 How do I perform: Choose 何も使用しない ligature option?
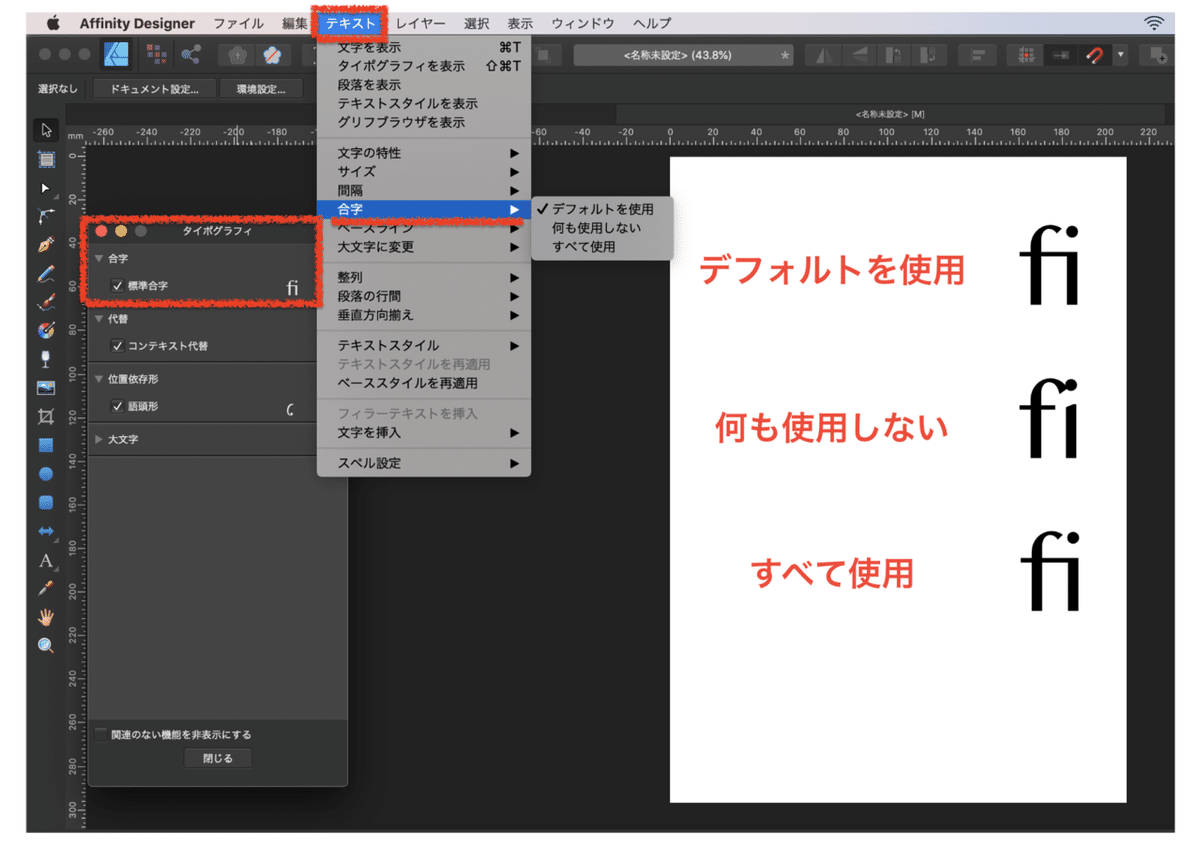(x=602, y=228)
